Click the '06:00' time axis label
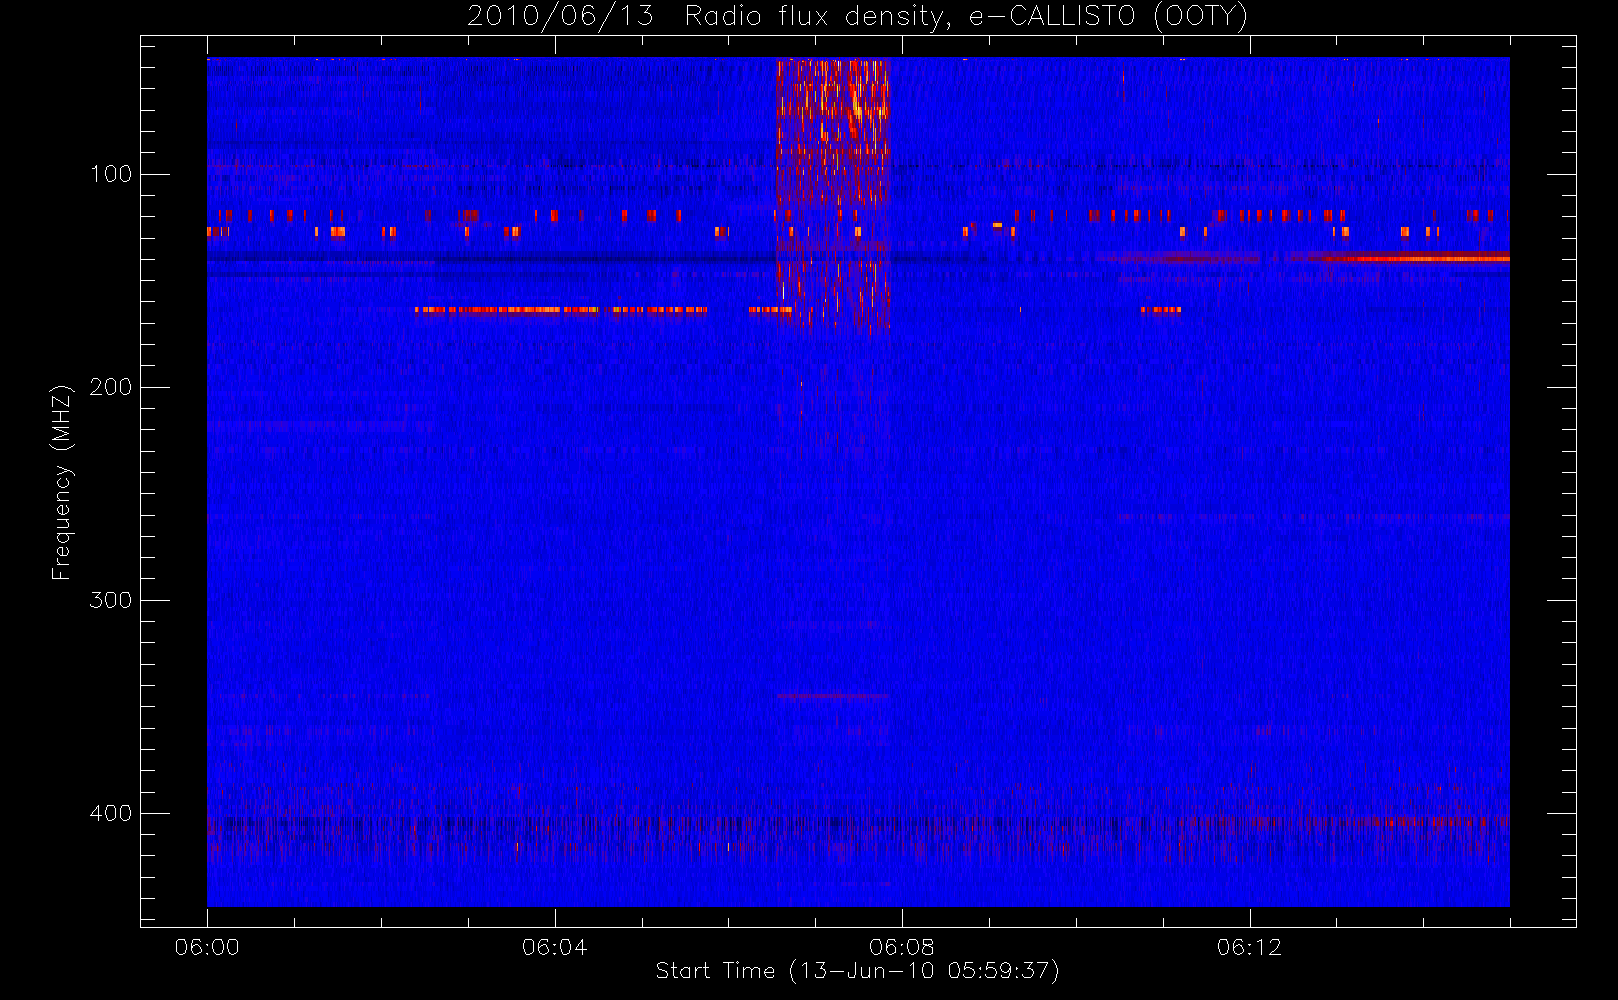1618x1000 pixels. click(207, 947)
